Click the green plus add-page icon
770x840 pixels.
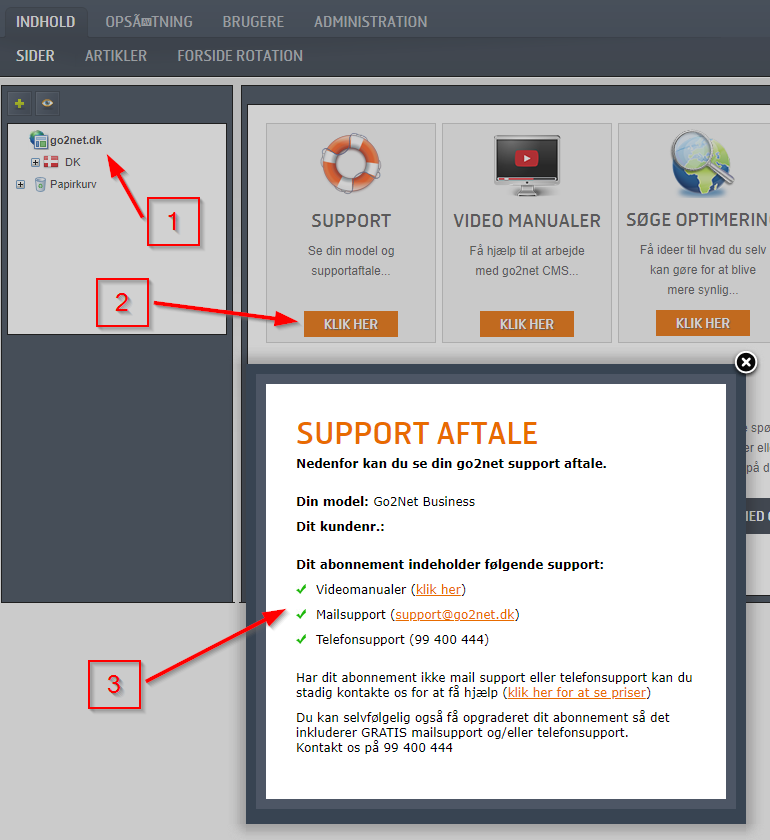20,102
